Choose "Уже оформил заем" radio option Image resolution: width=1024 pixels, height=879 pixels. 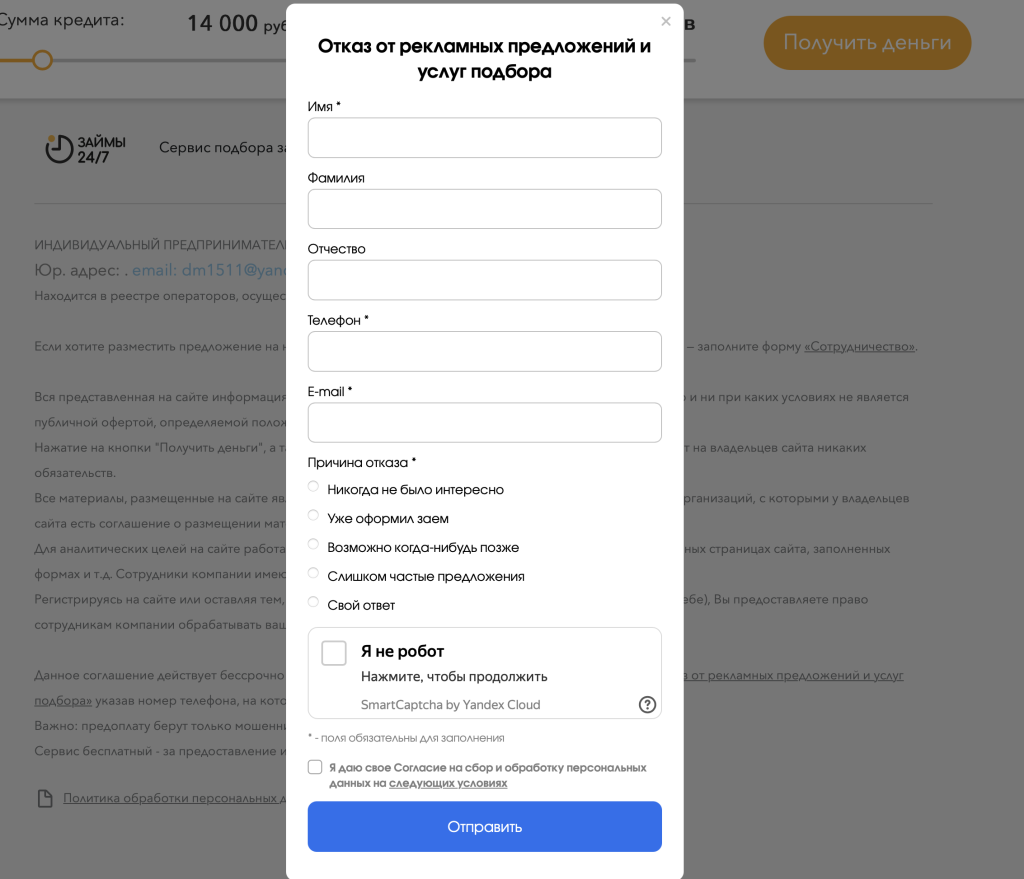[314, 516]
